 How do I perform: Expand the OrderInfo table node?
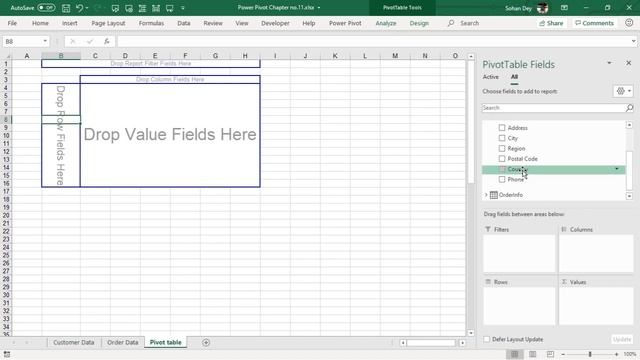click(x=486, y=195)
